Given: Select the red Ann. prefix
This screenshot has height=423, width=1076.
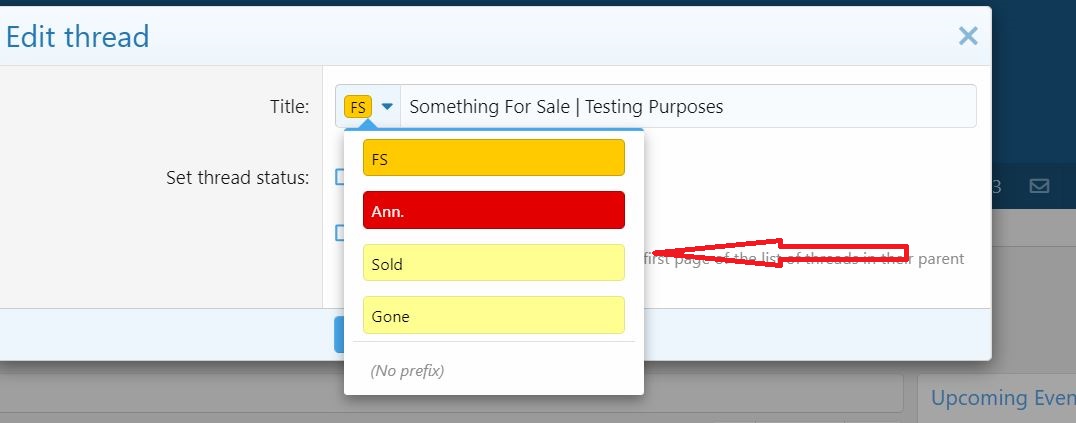Looking at the screenshot, I should pyautogui.click(x=494, y=210).
